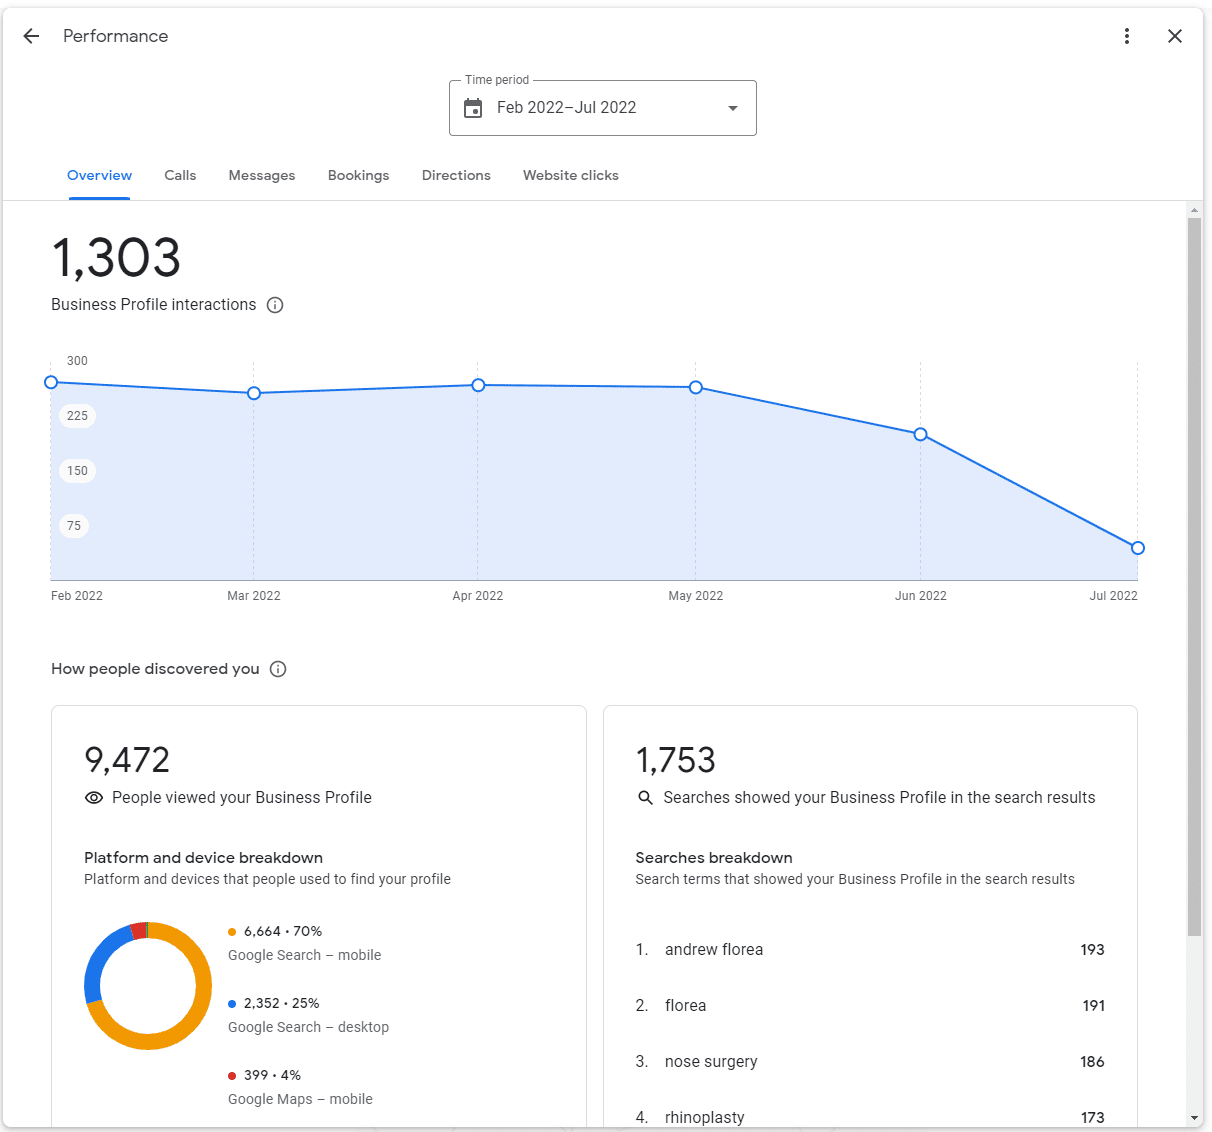
Task: Select the Bookings tab
Action: click(x=358, y=175)
